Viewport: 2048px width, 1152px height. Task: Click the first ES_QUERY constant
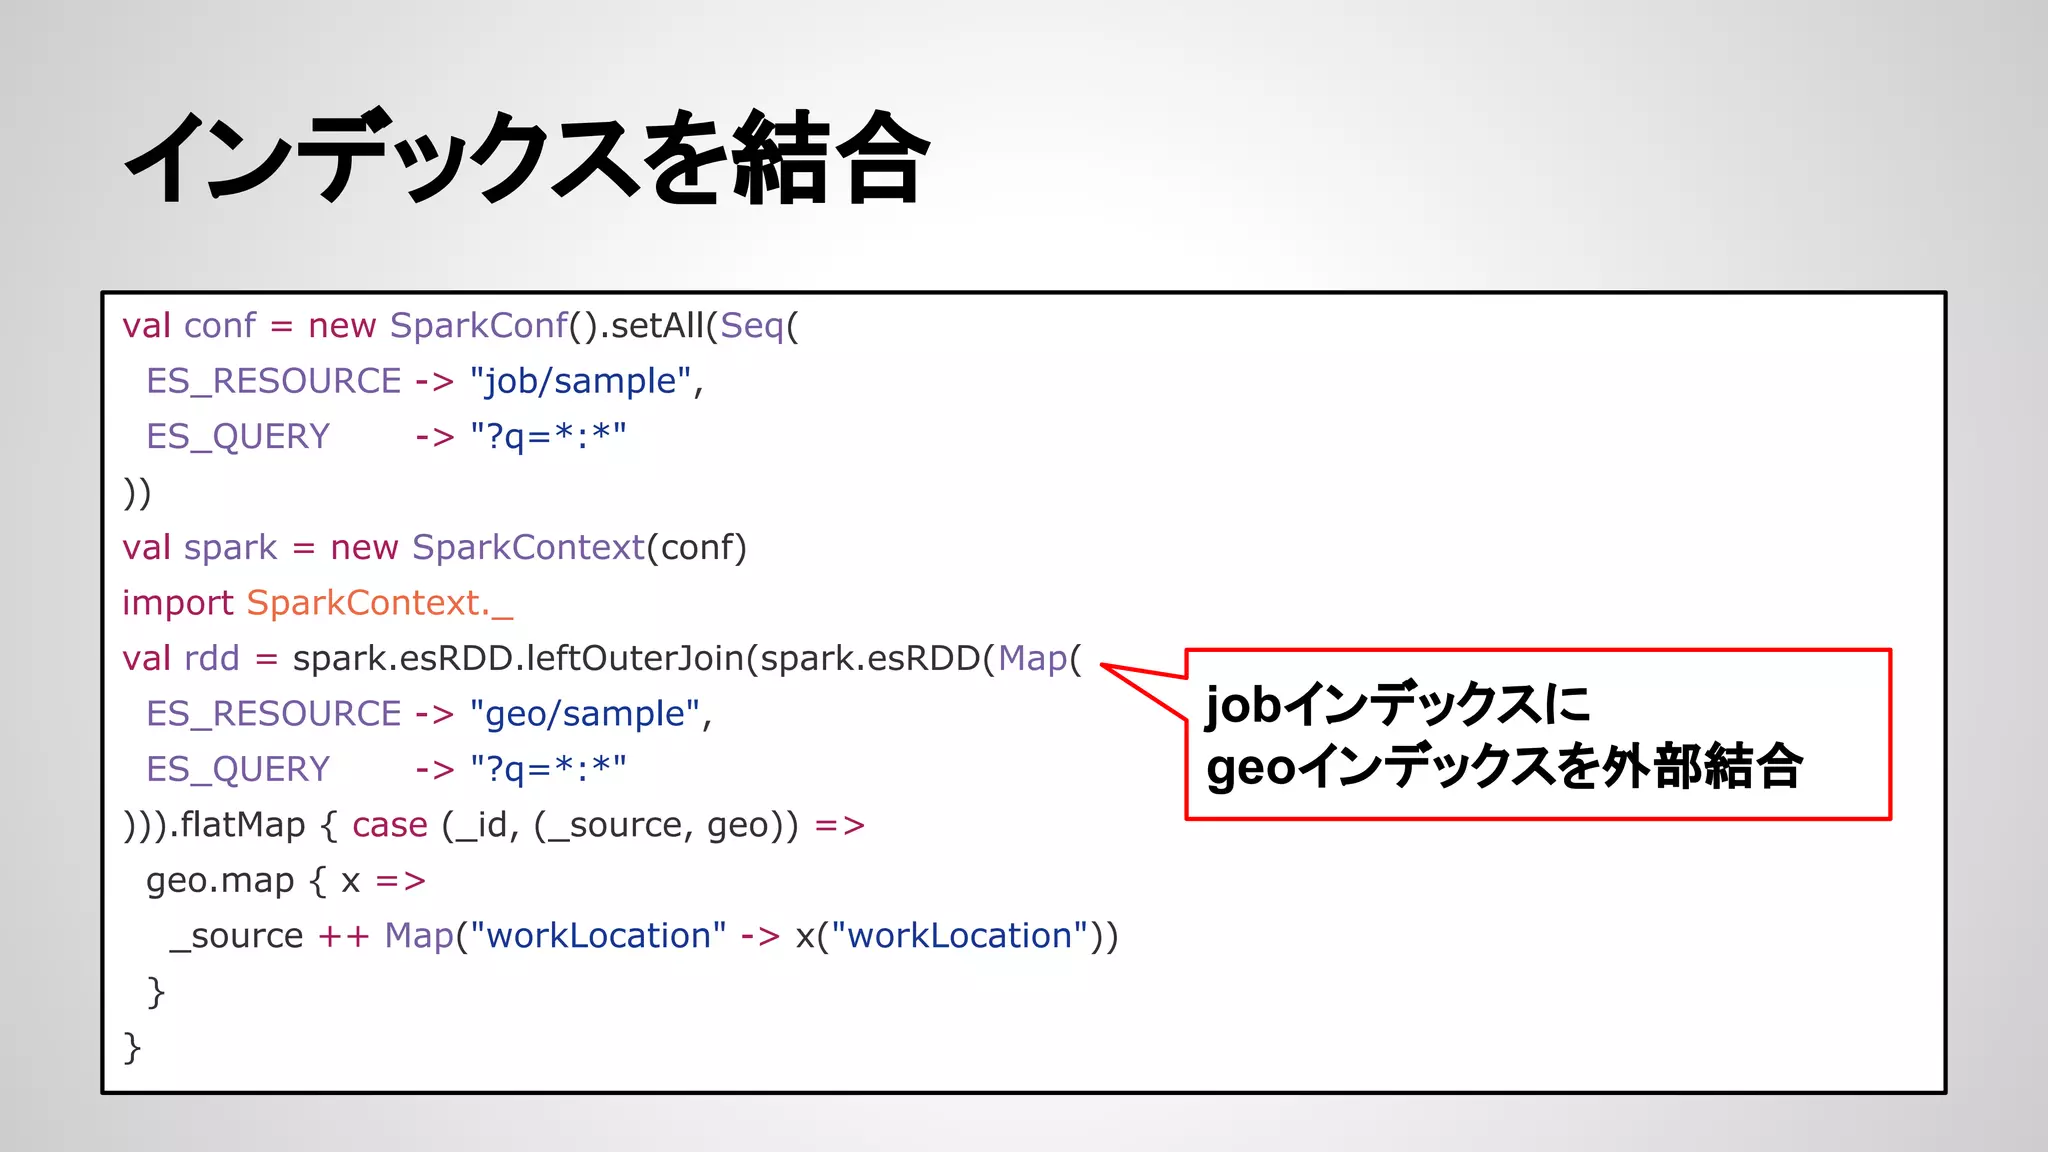tap(238, 437)
